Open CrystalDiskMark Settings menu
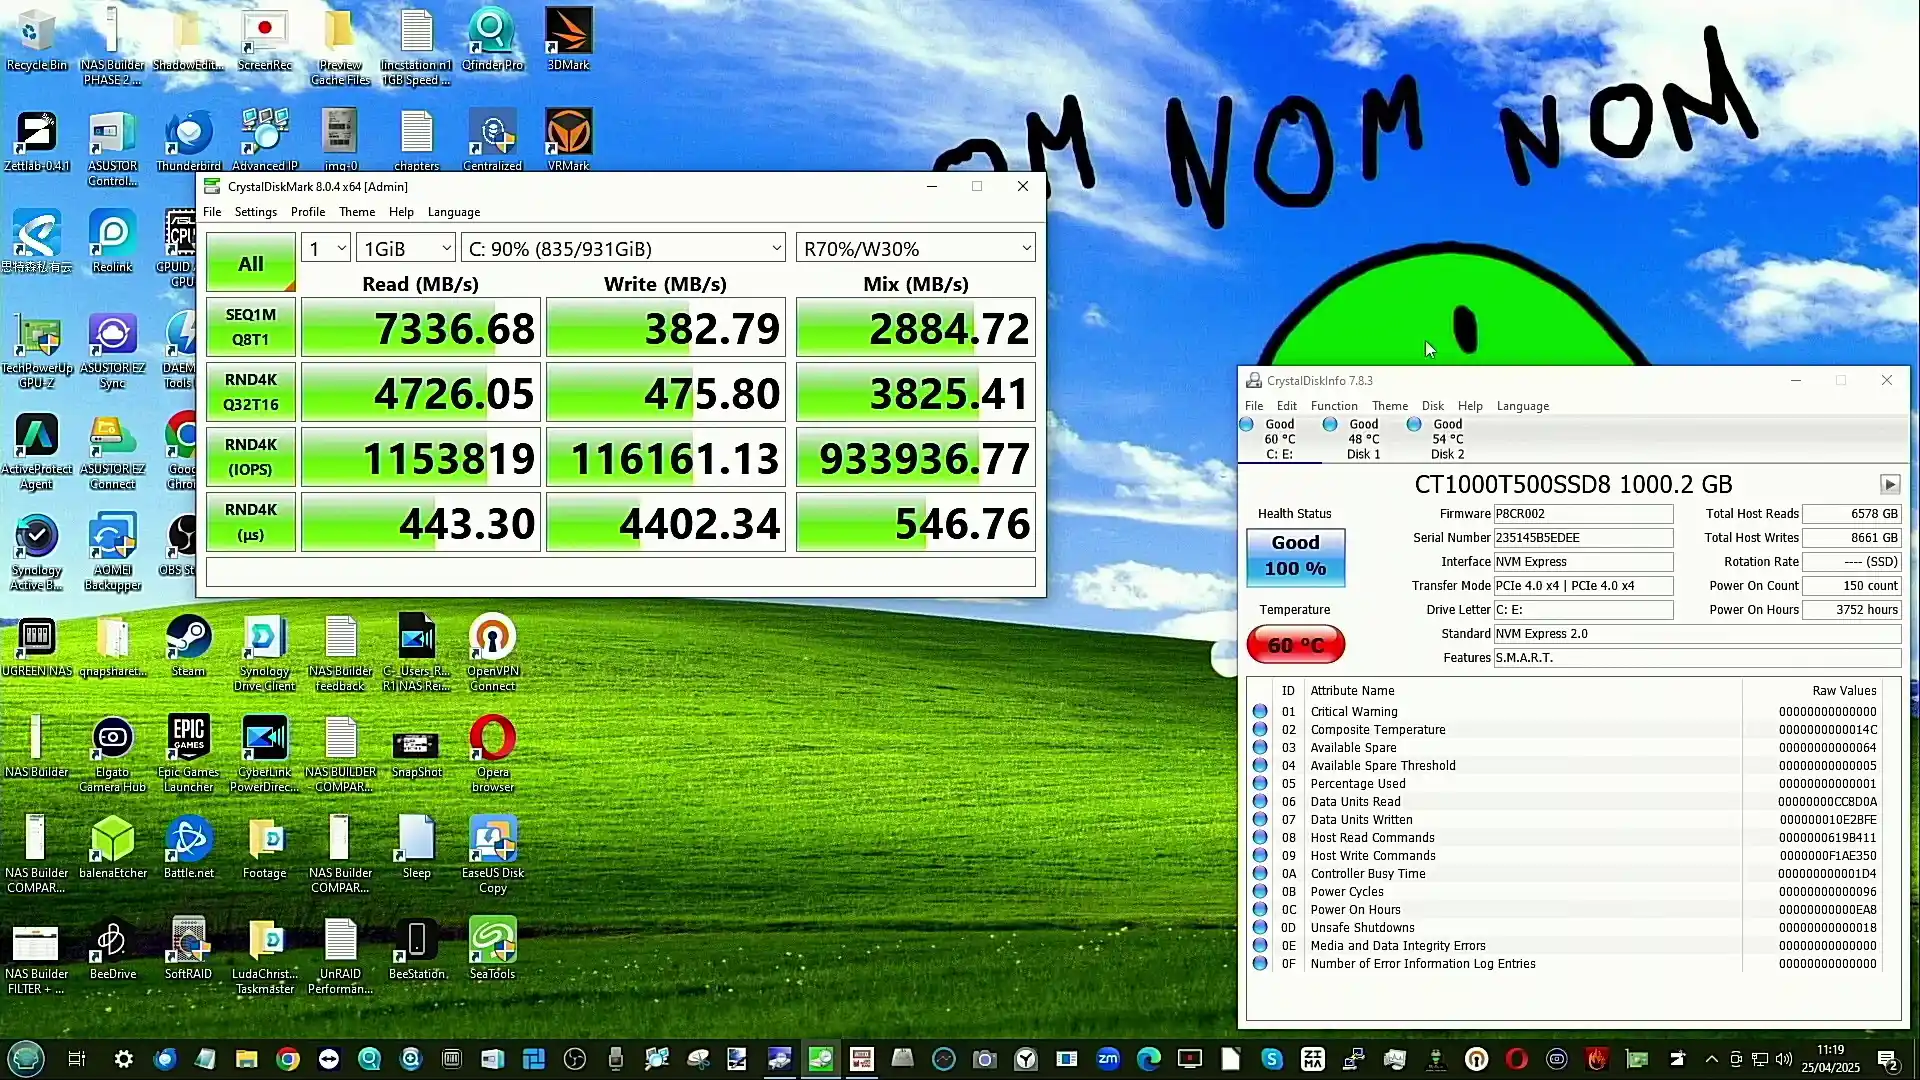The width and height of the screenshot is (1920, 1080). click(x=255, y=212)
